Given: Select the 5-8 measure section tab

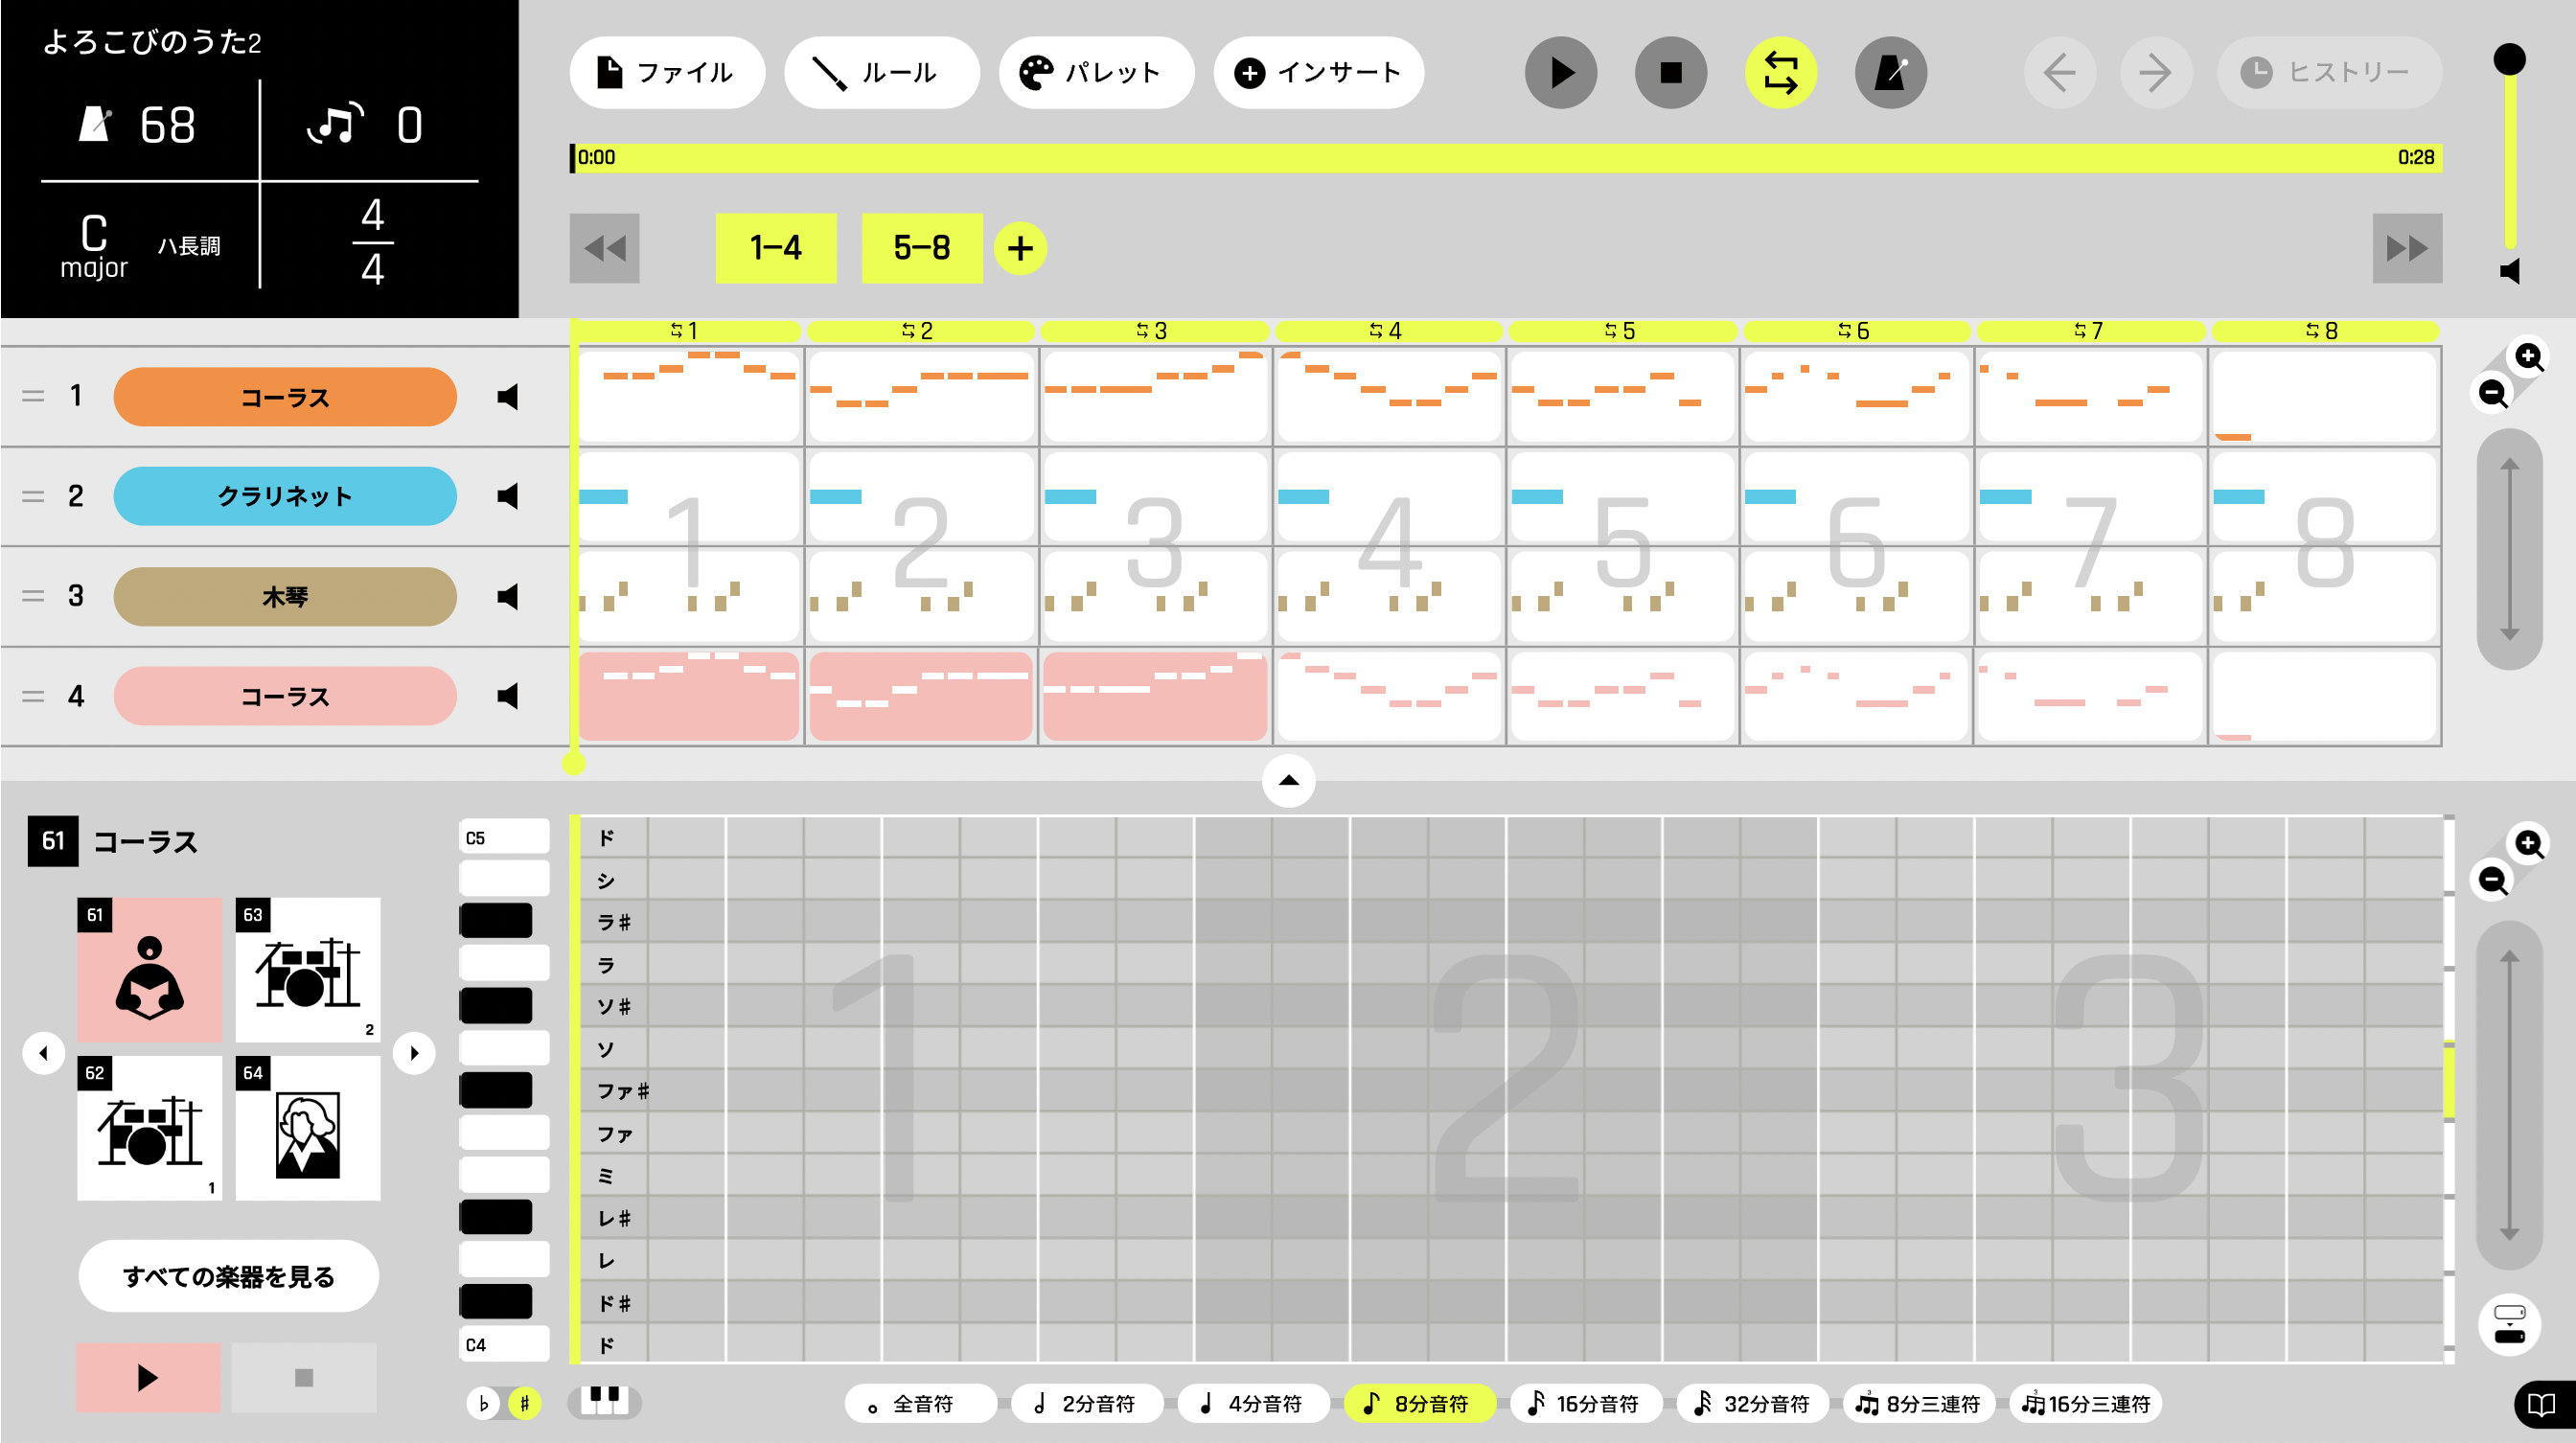Looking at the screenshot, I should pos(922,248).
